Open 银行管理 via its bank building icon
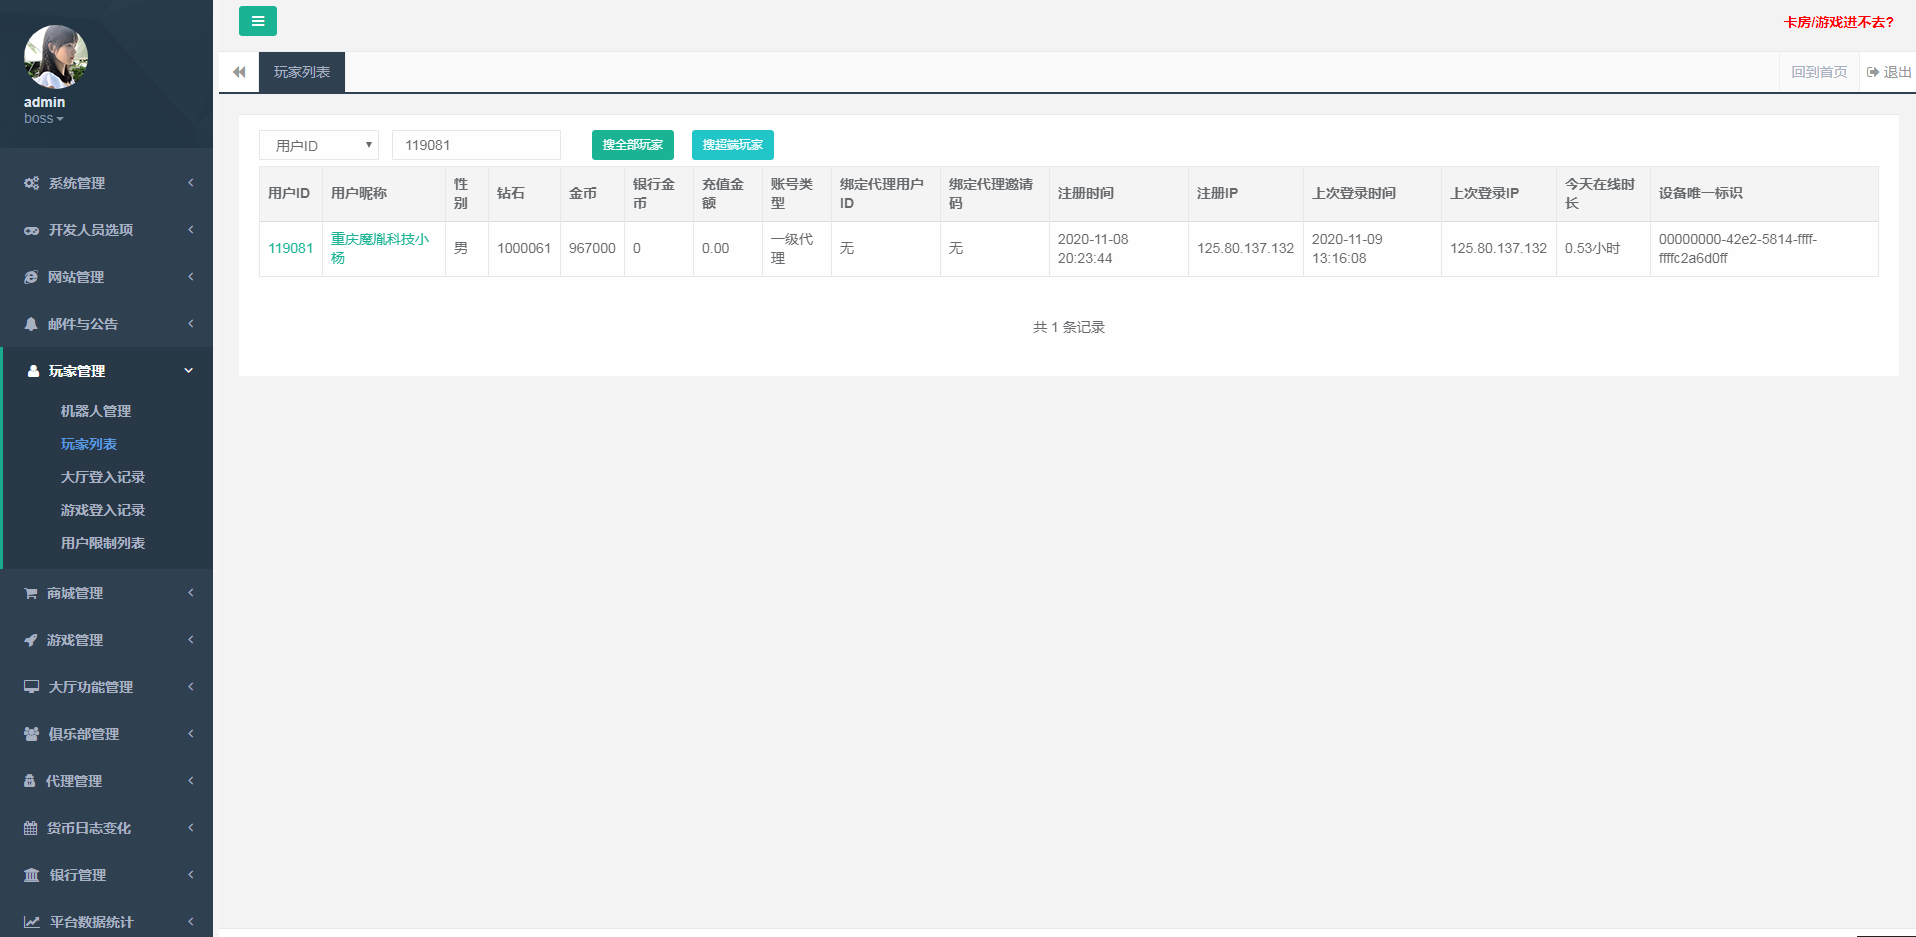This screenshot has width=1916, height=937. (32, 875)
